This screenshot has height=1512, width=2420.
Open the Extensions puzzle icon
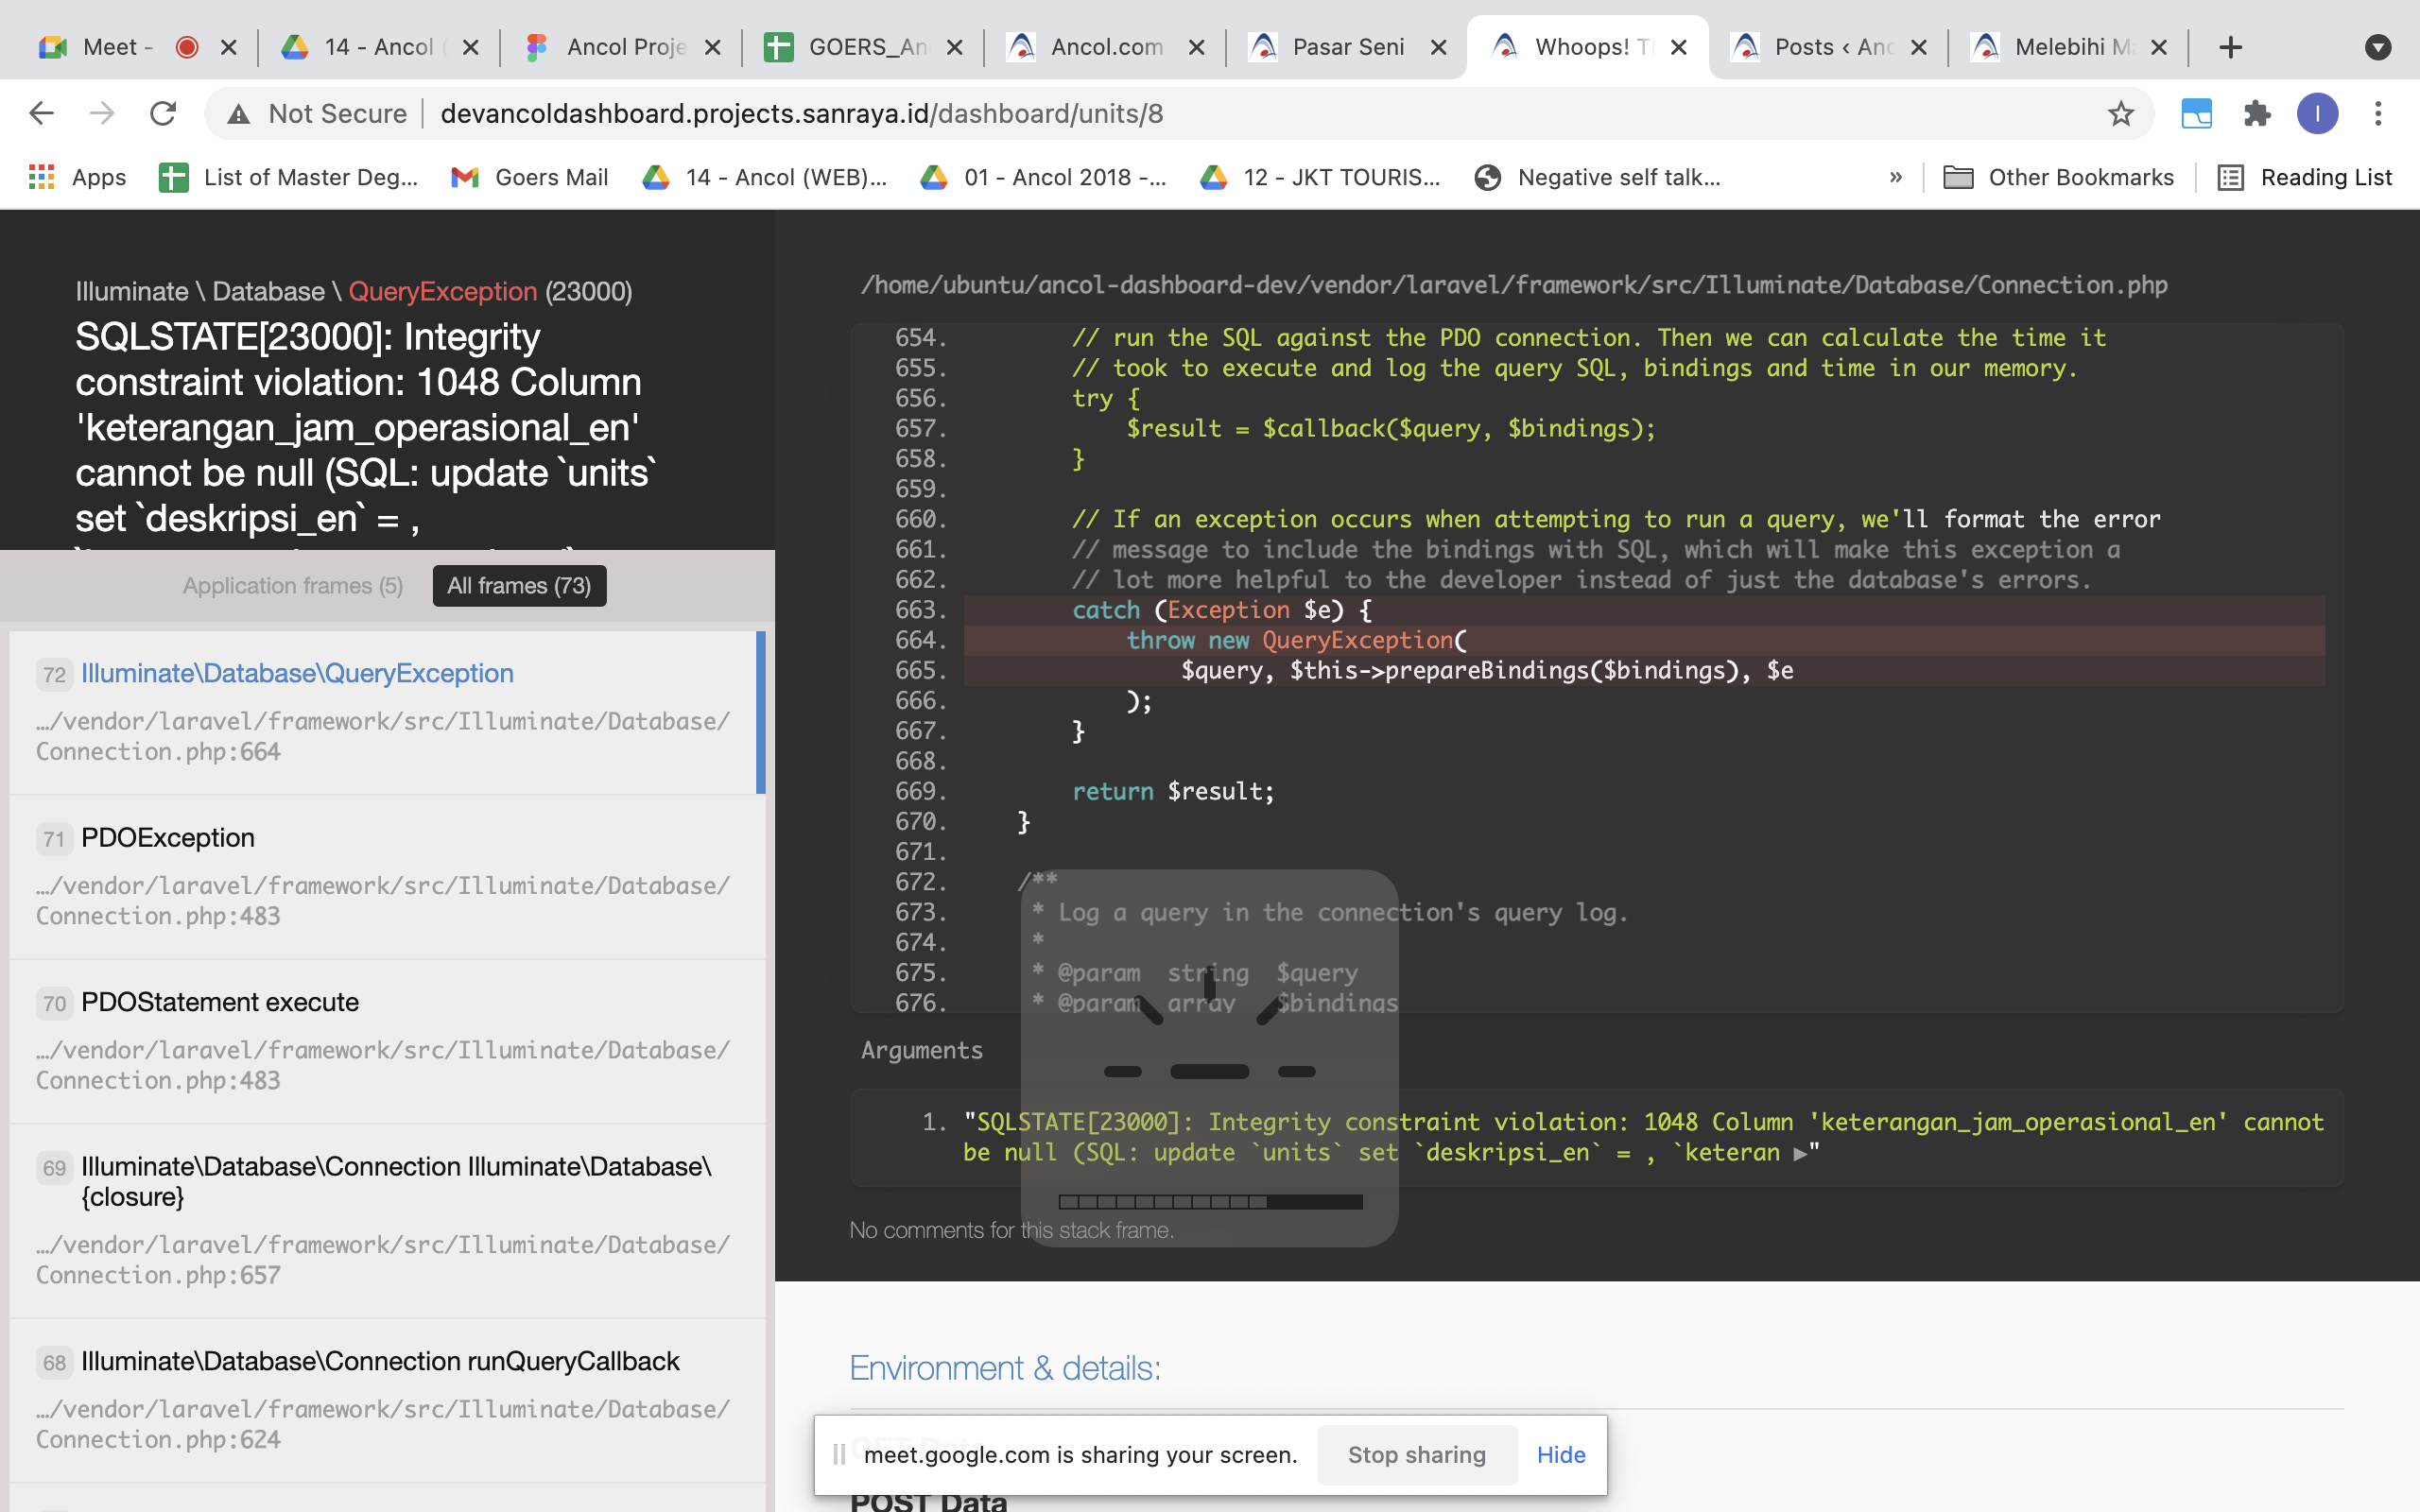tap(2257, 114)
